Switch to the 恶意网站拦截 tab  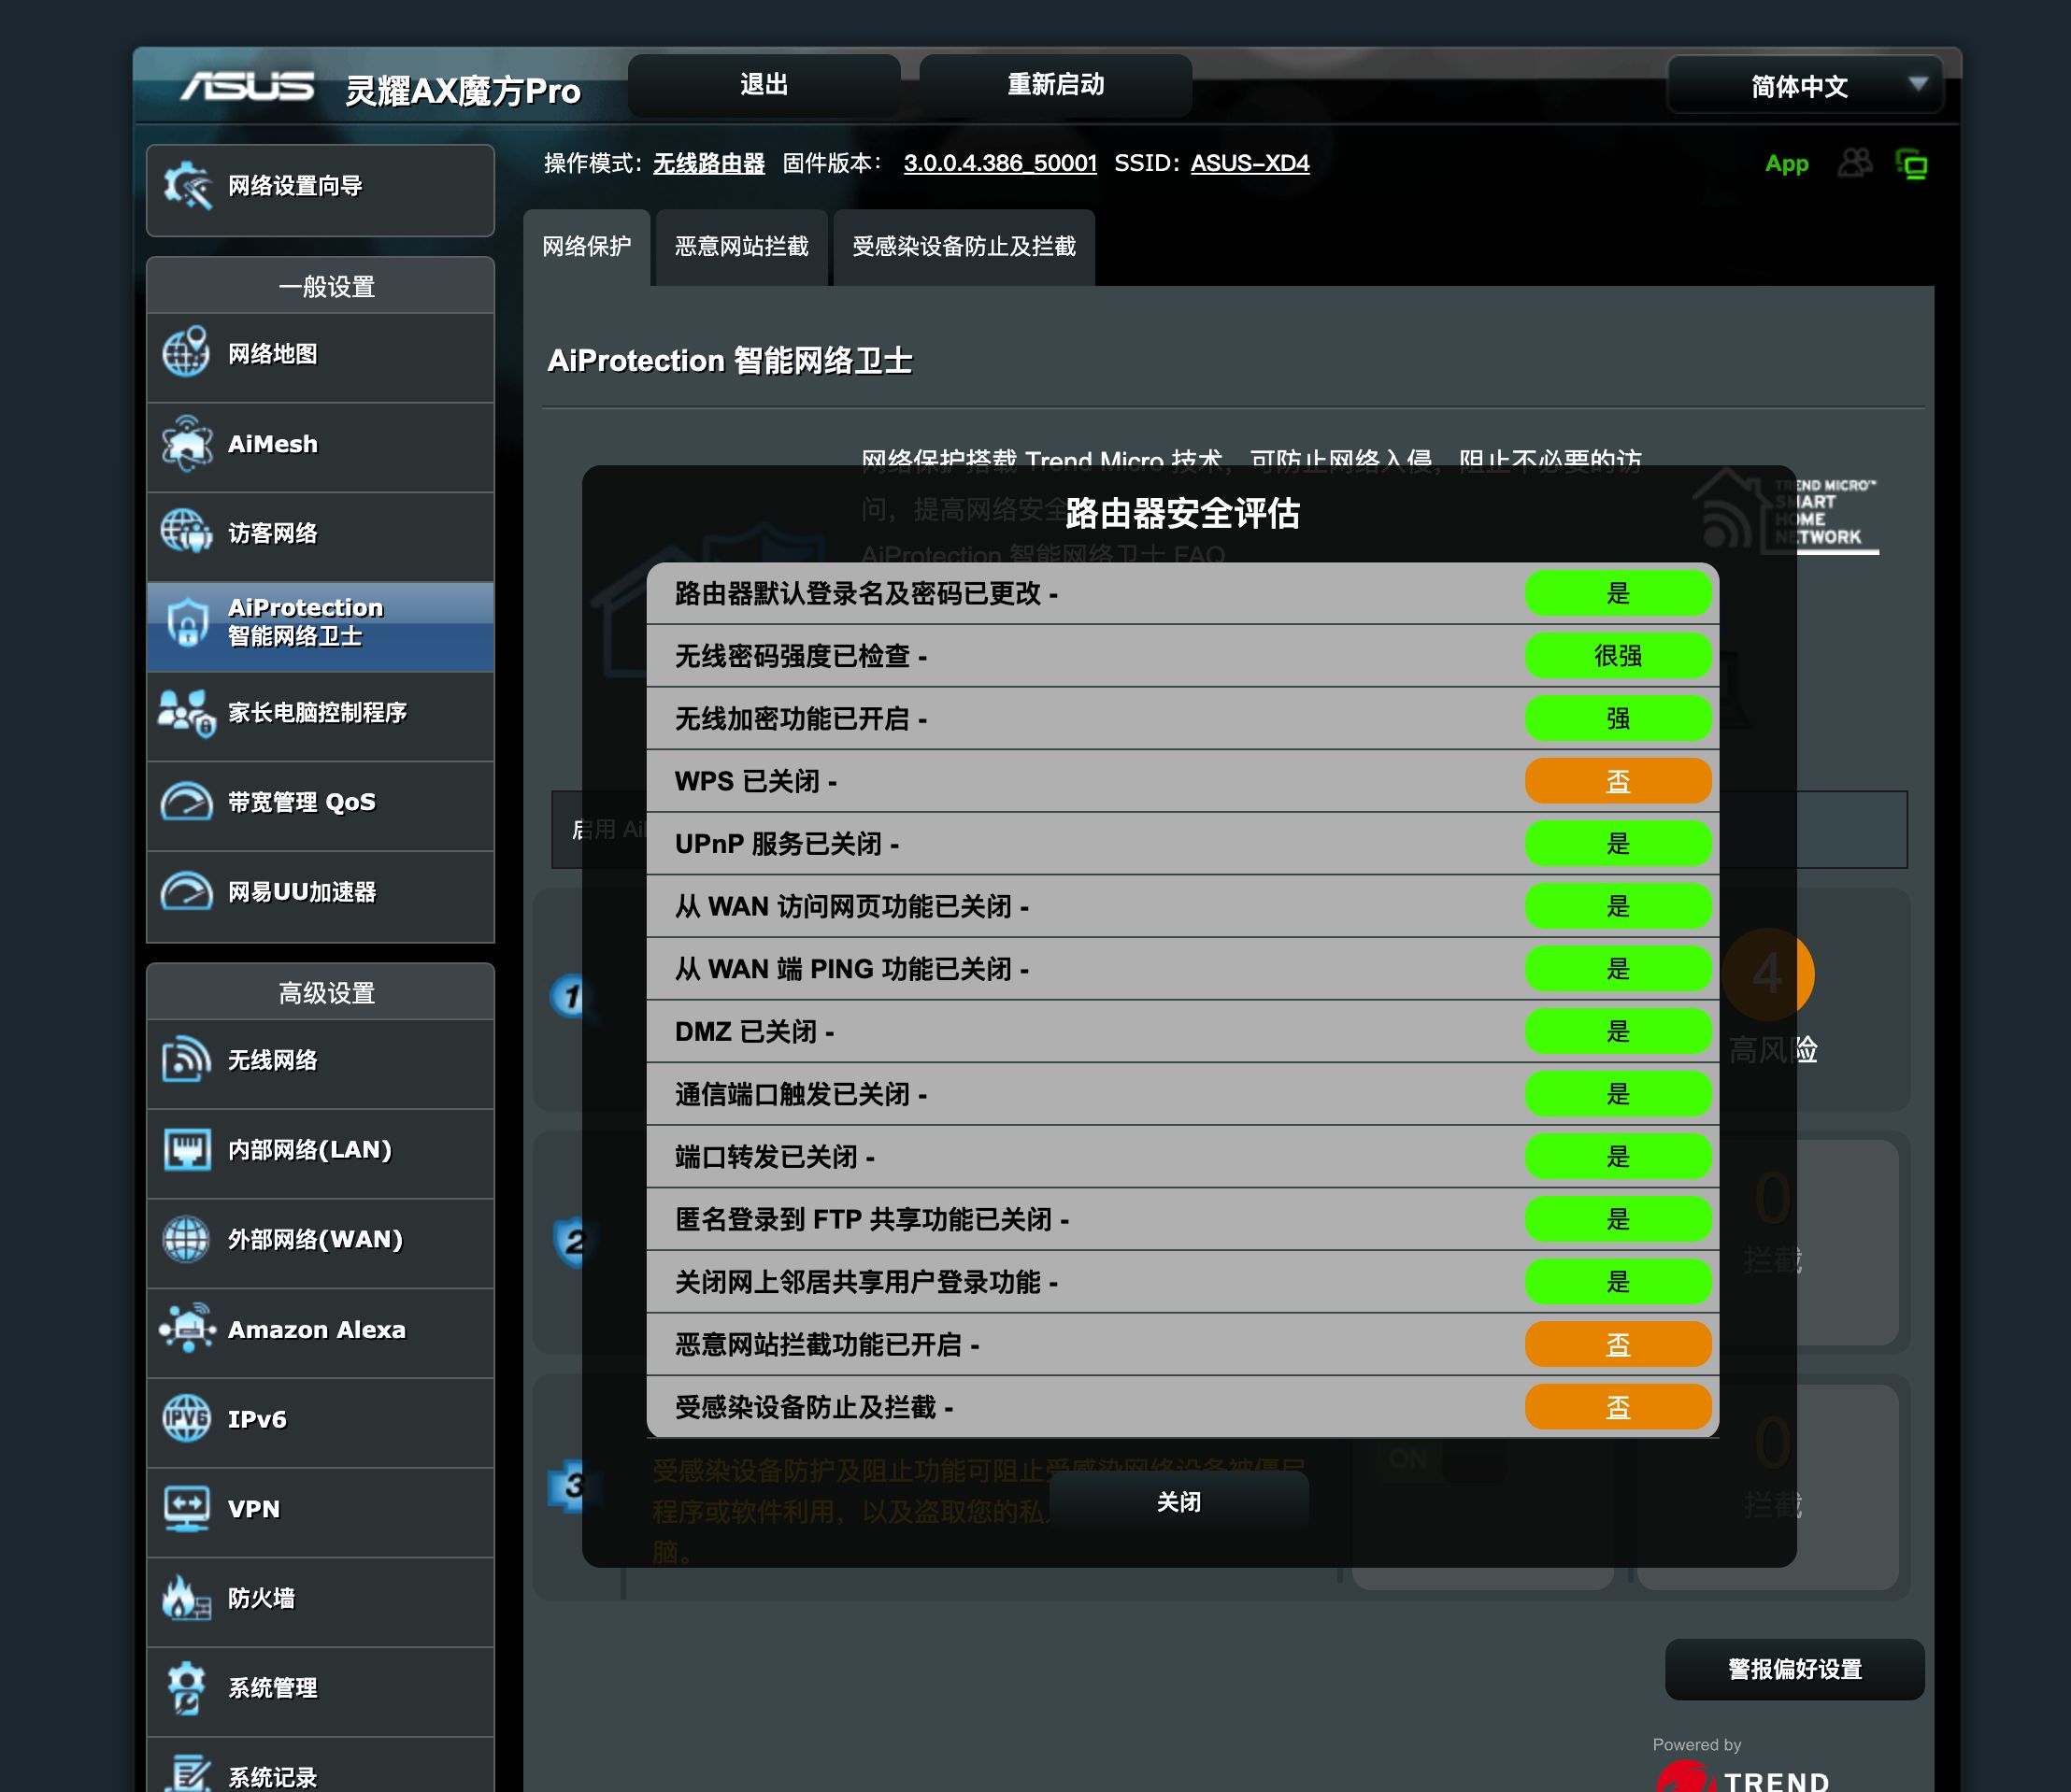tap(741, 247)
